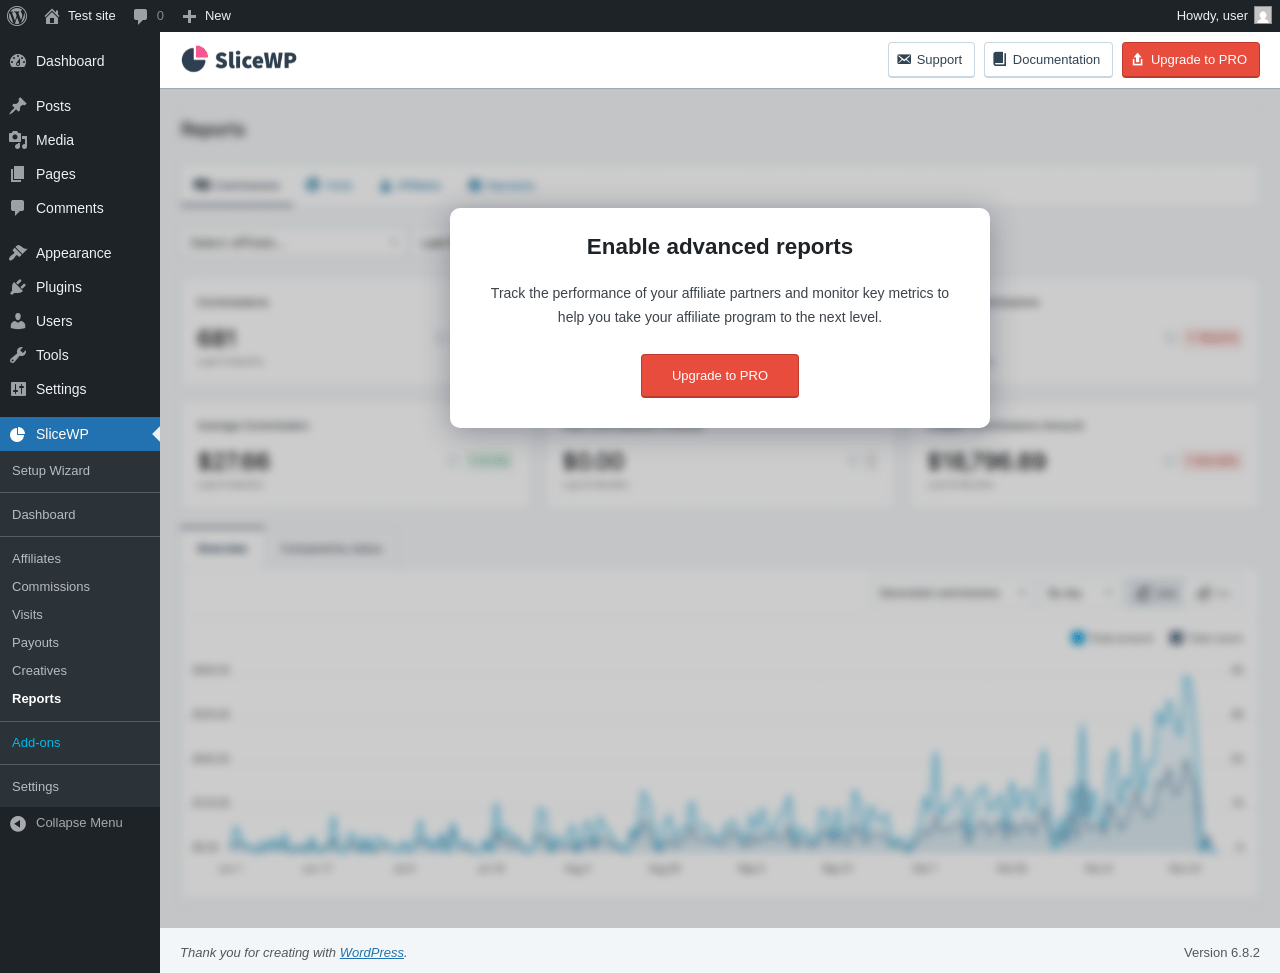1280x973 pixels.
Task: Click the SliceWP logo in header
Action: [239, 60]
